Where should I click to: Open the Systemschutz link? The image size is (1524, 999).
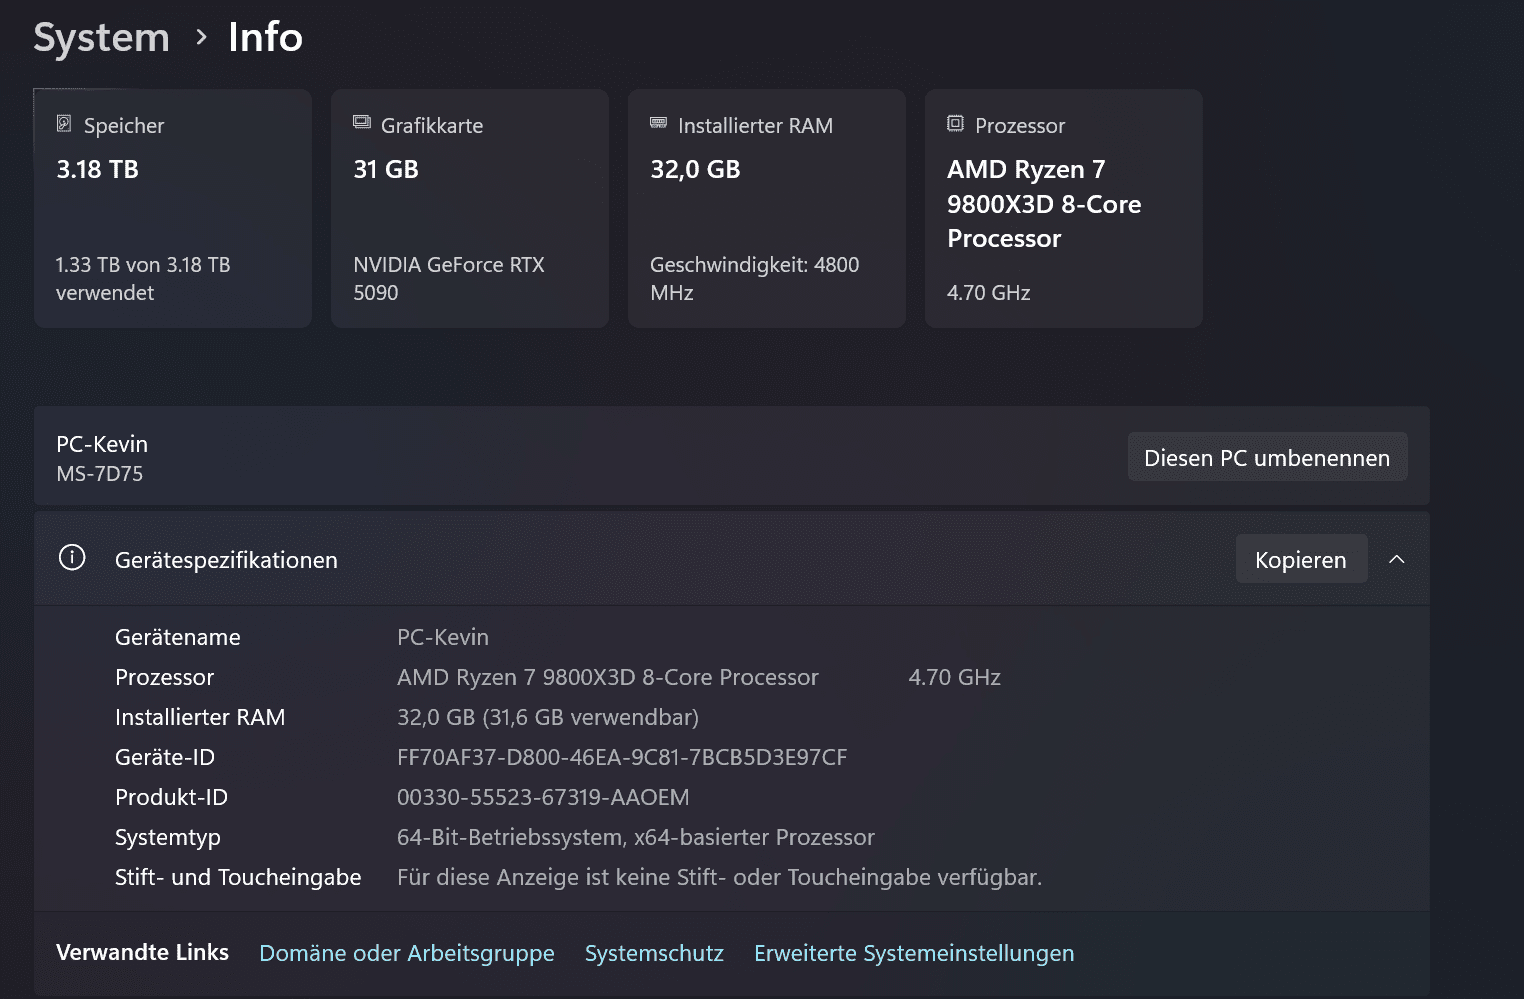pos(654,953)
